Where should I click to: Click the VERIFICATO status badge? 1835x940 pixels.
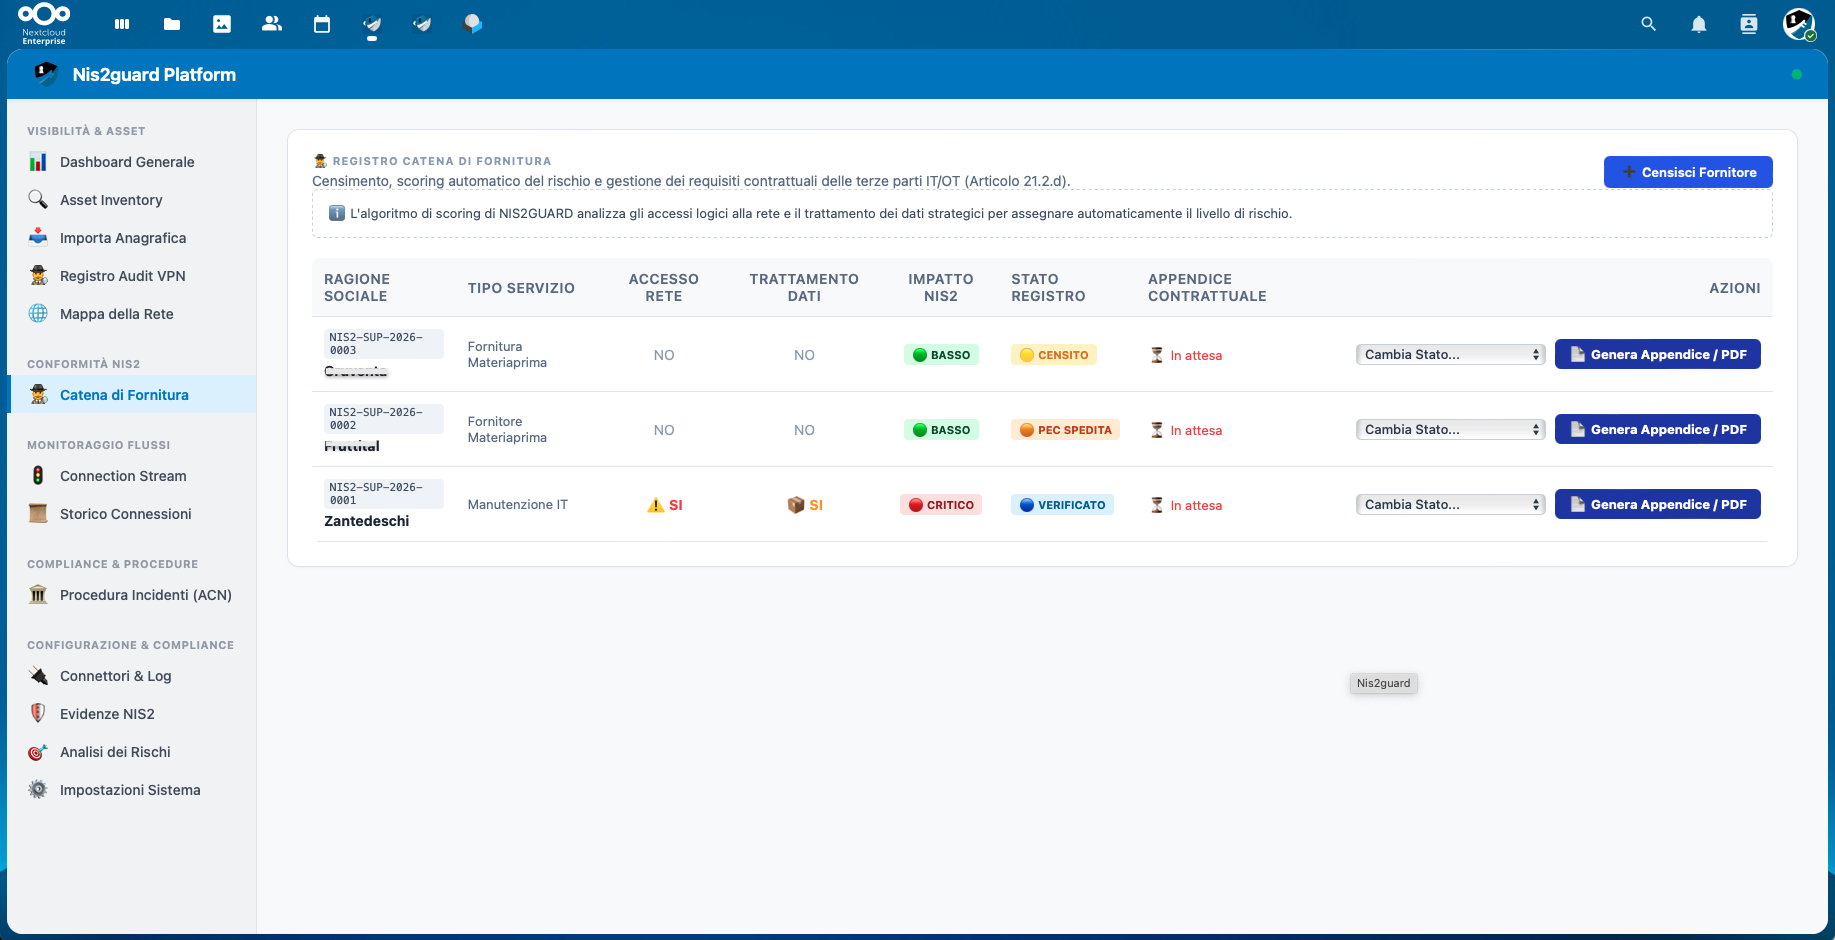[x=1062, y=505]
